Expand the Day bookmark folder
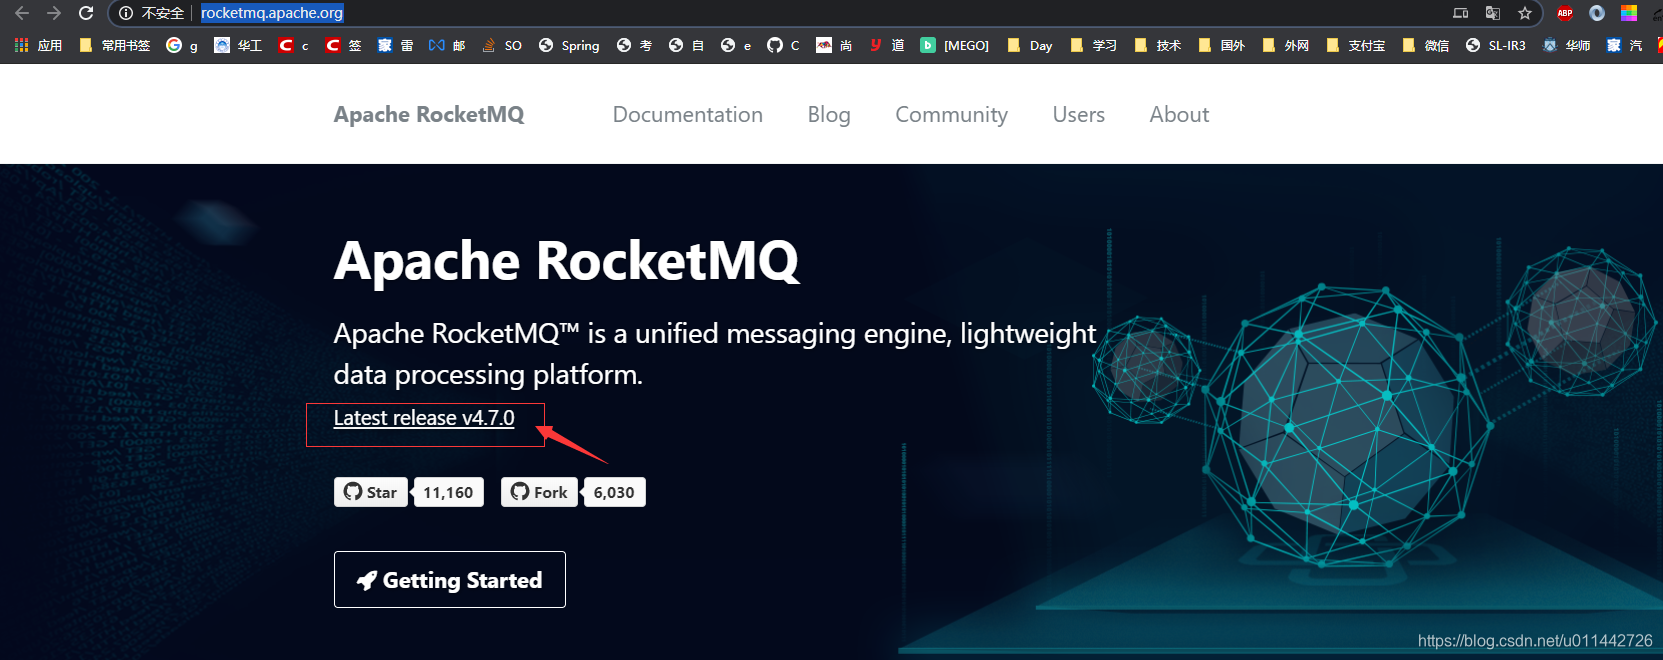 click(x=1030, y=45)
